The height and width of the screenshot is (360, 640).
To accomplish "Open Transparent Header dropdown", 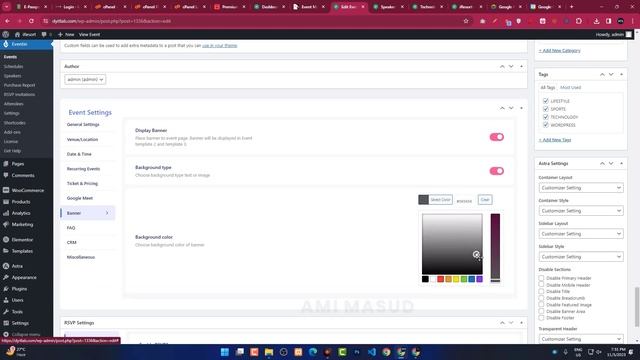I will [581, 339].
